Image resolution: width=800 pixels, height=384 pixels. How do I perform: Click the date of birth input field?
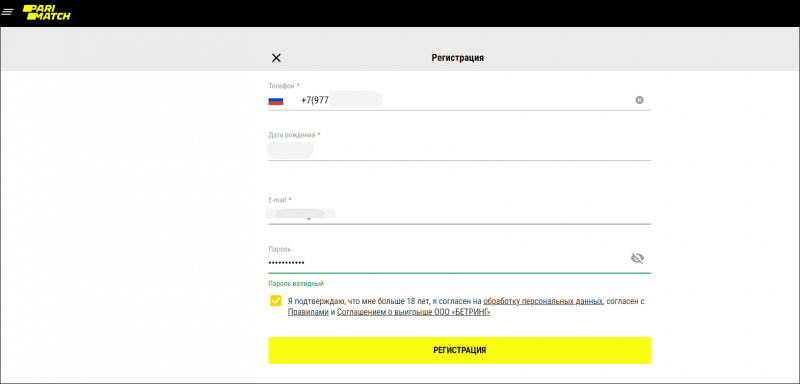(x=459, y=150)
